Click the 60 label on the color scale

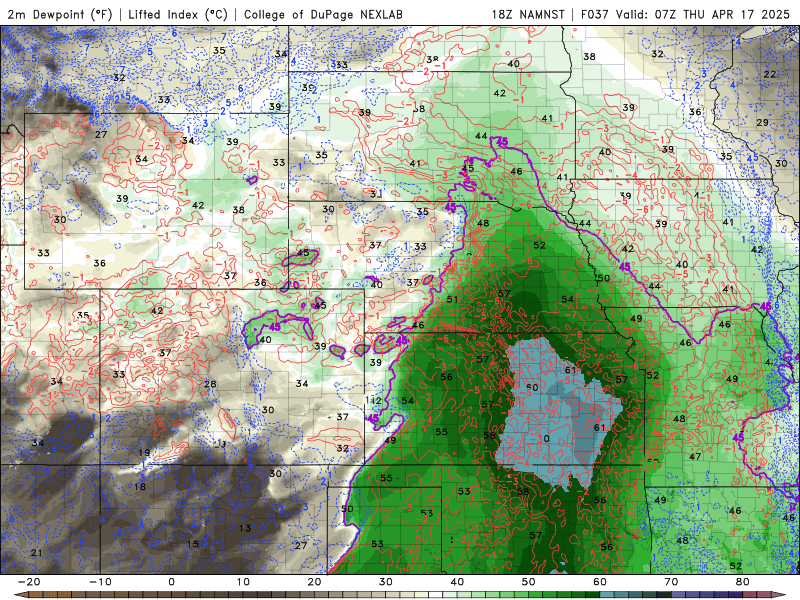pos(600,582)
